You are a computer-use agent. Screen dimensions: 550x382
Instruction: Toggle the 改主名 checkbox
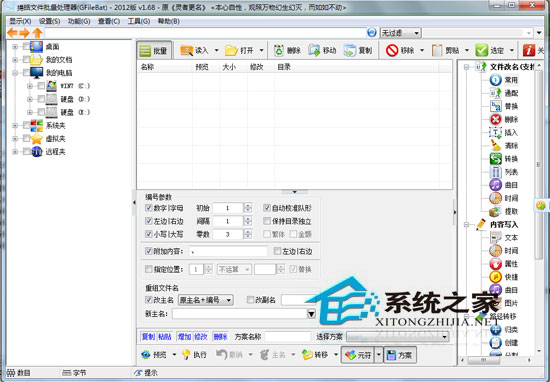tap(149, 300)
